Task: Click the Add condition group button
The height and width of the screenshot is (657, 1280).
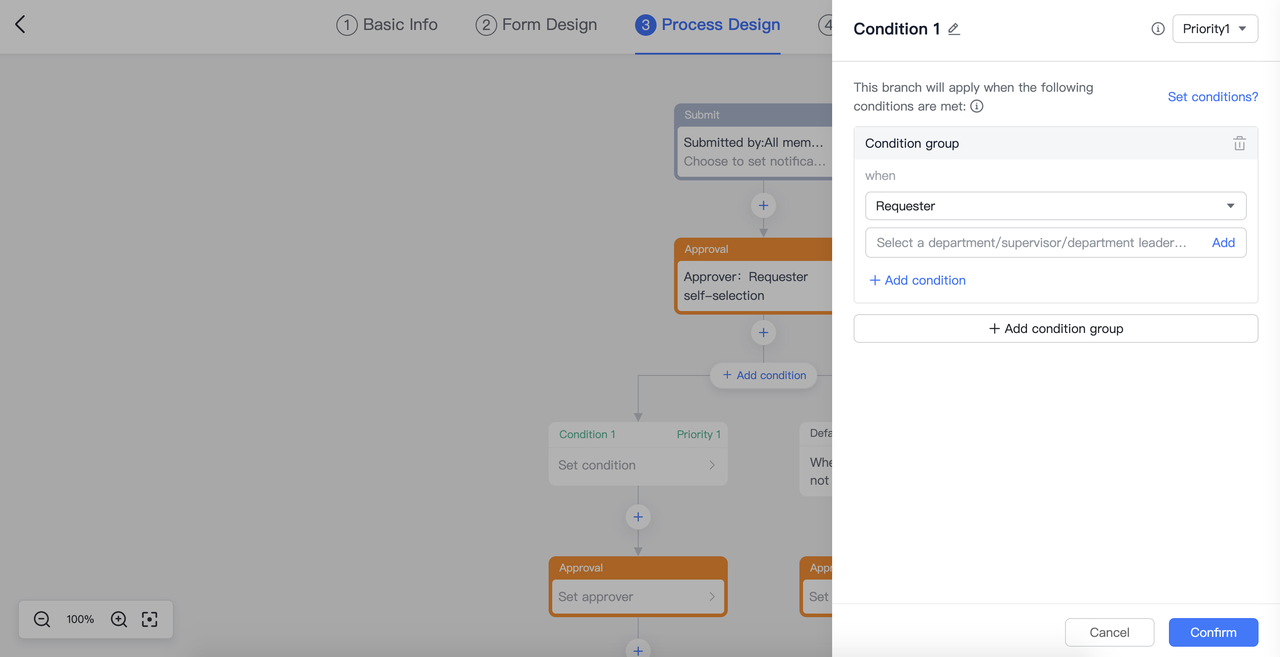Action: coord(1055,328)
